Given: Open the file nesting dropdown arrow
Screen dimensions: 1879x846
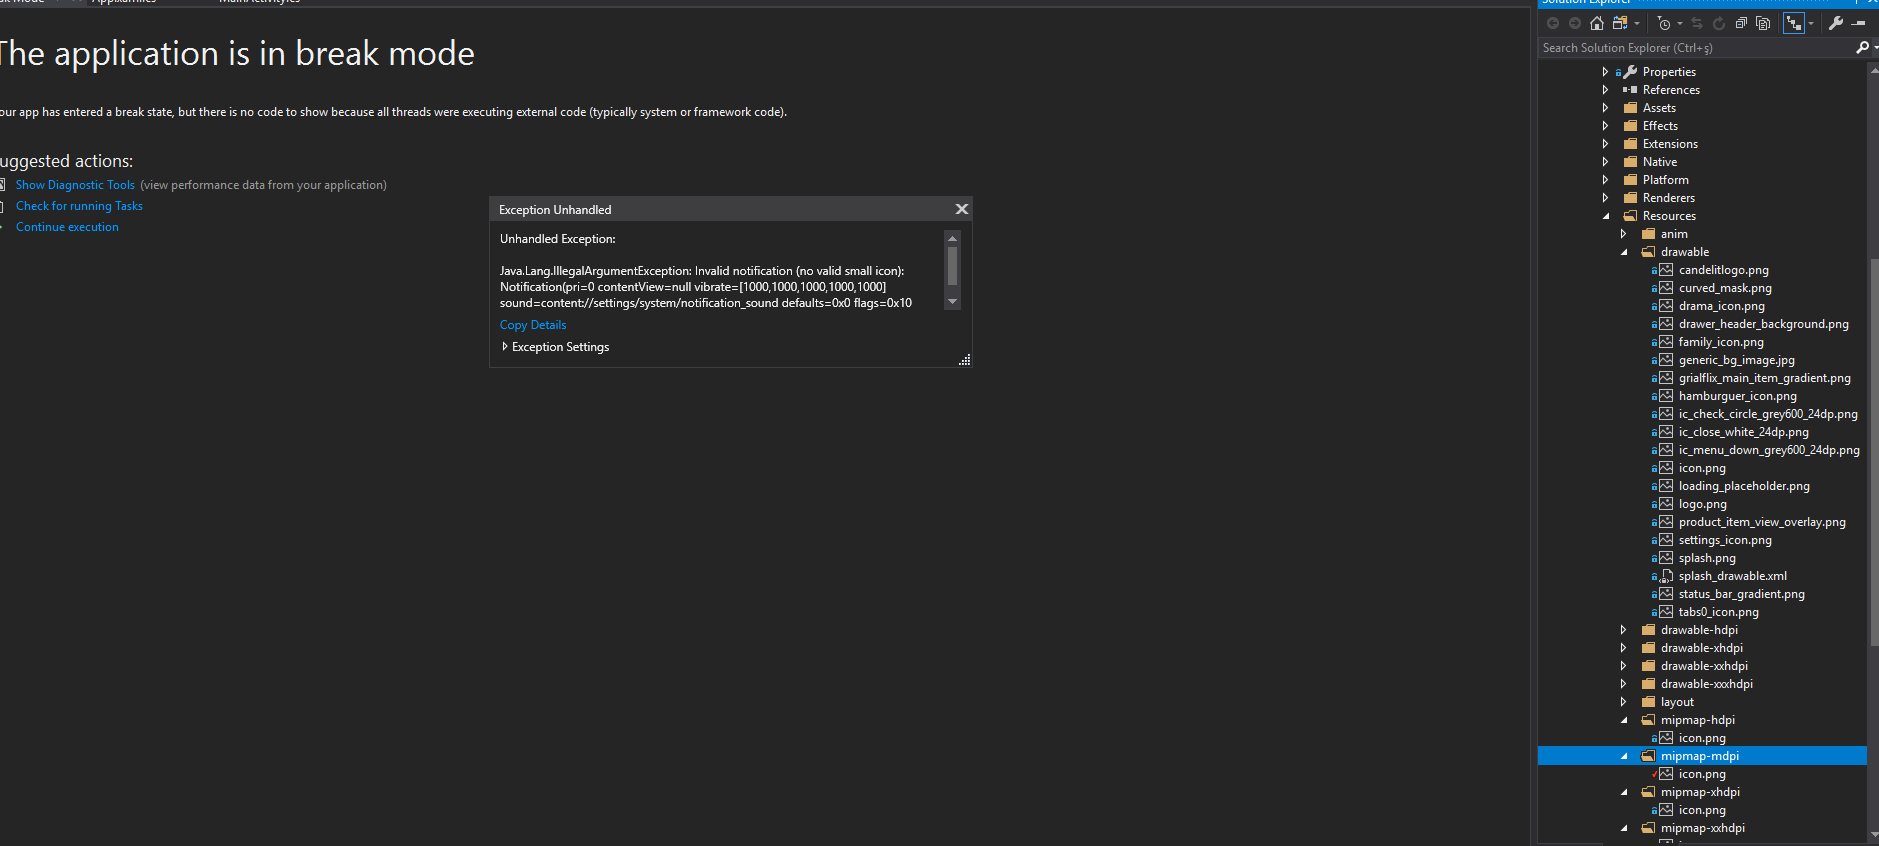Looking at the screenshot, I should click(1811, 23).
